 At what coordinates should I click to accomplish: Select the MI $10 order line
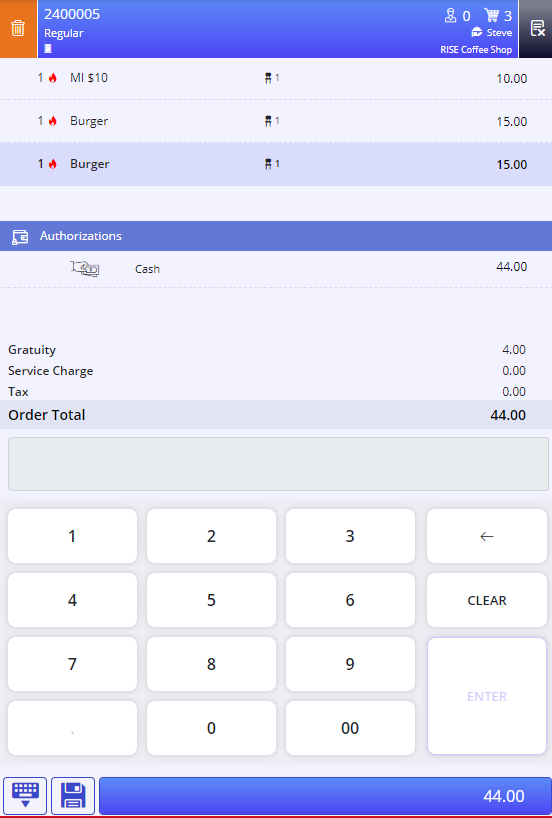click(x=276, y=78)
